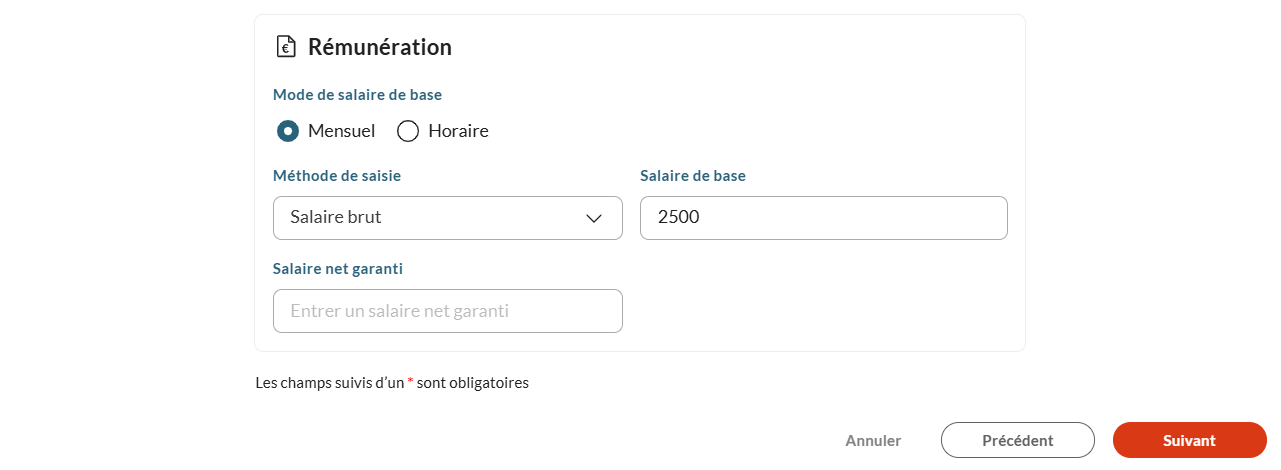The height and width of the screenshot is (470, 1281).
Task: Go back with the Précédent button
Action: (x=1018, y=440)
